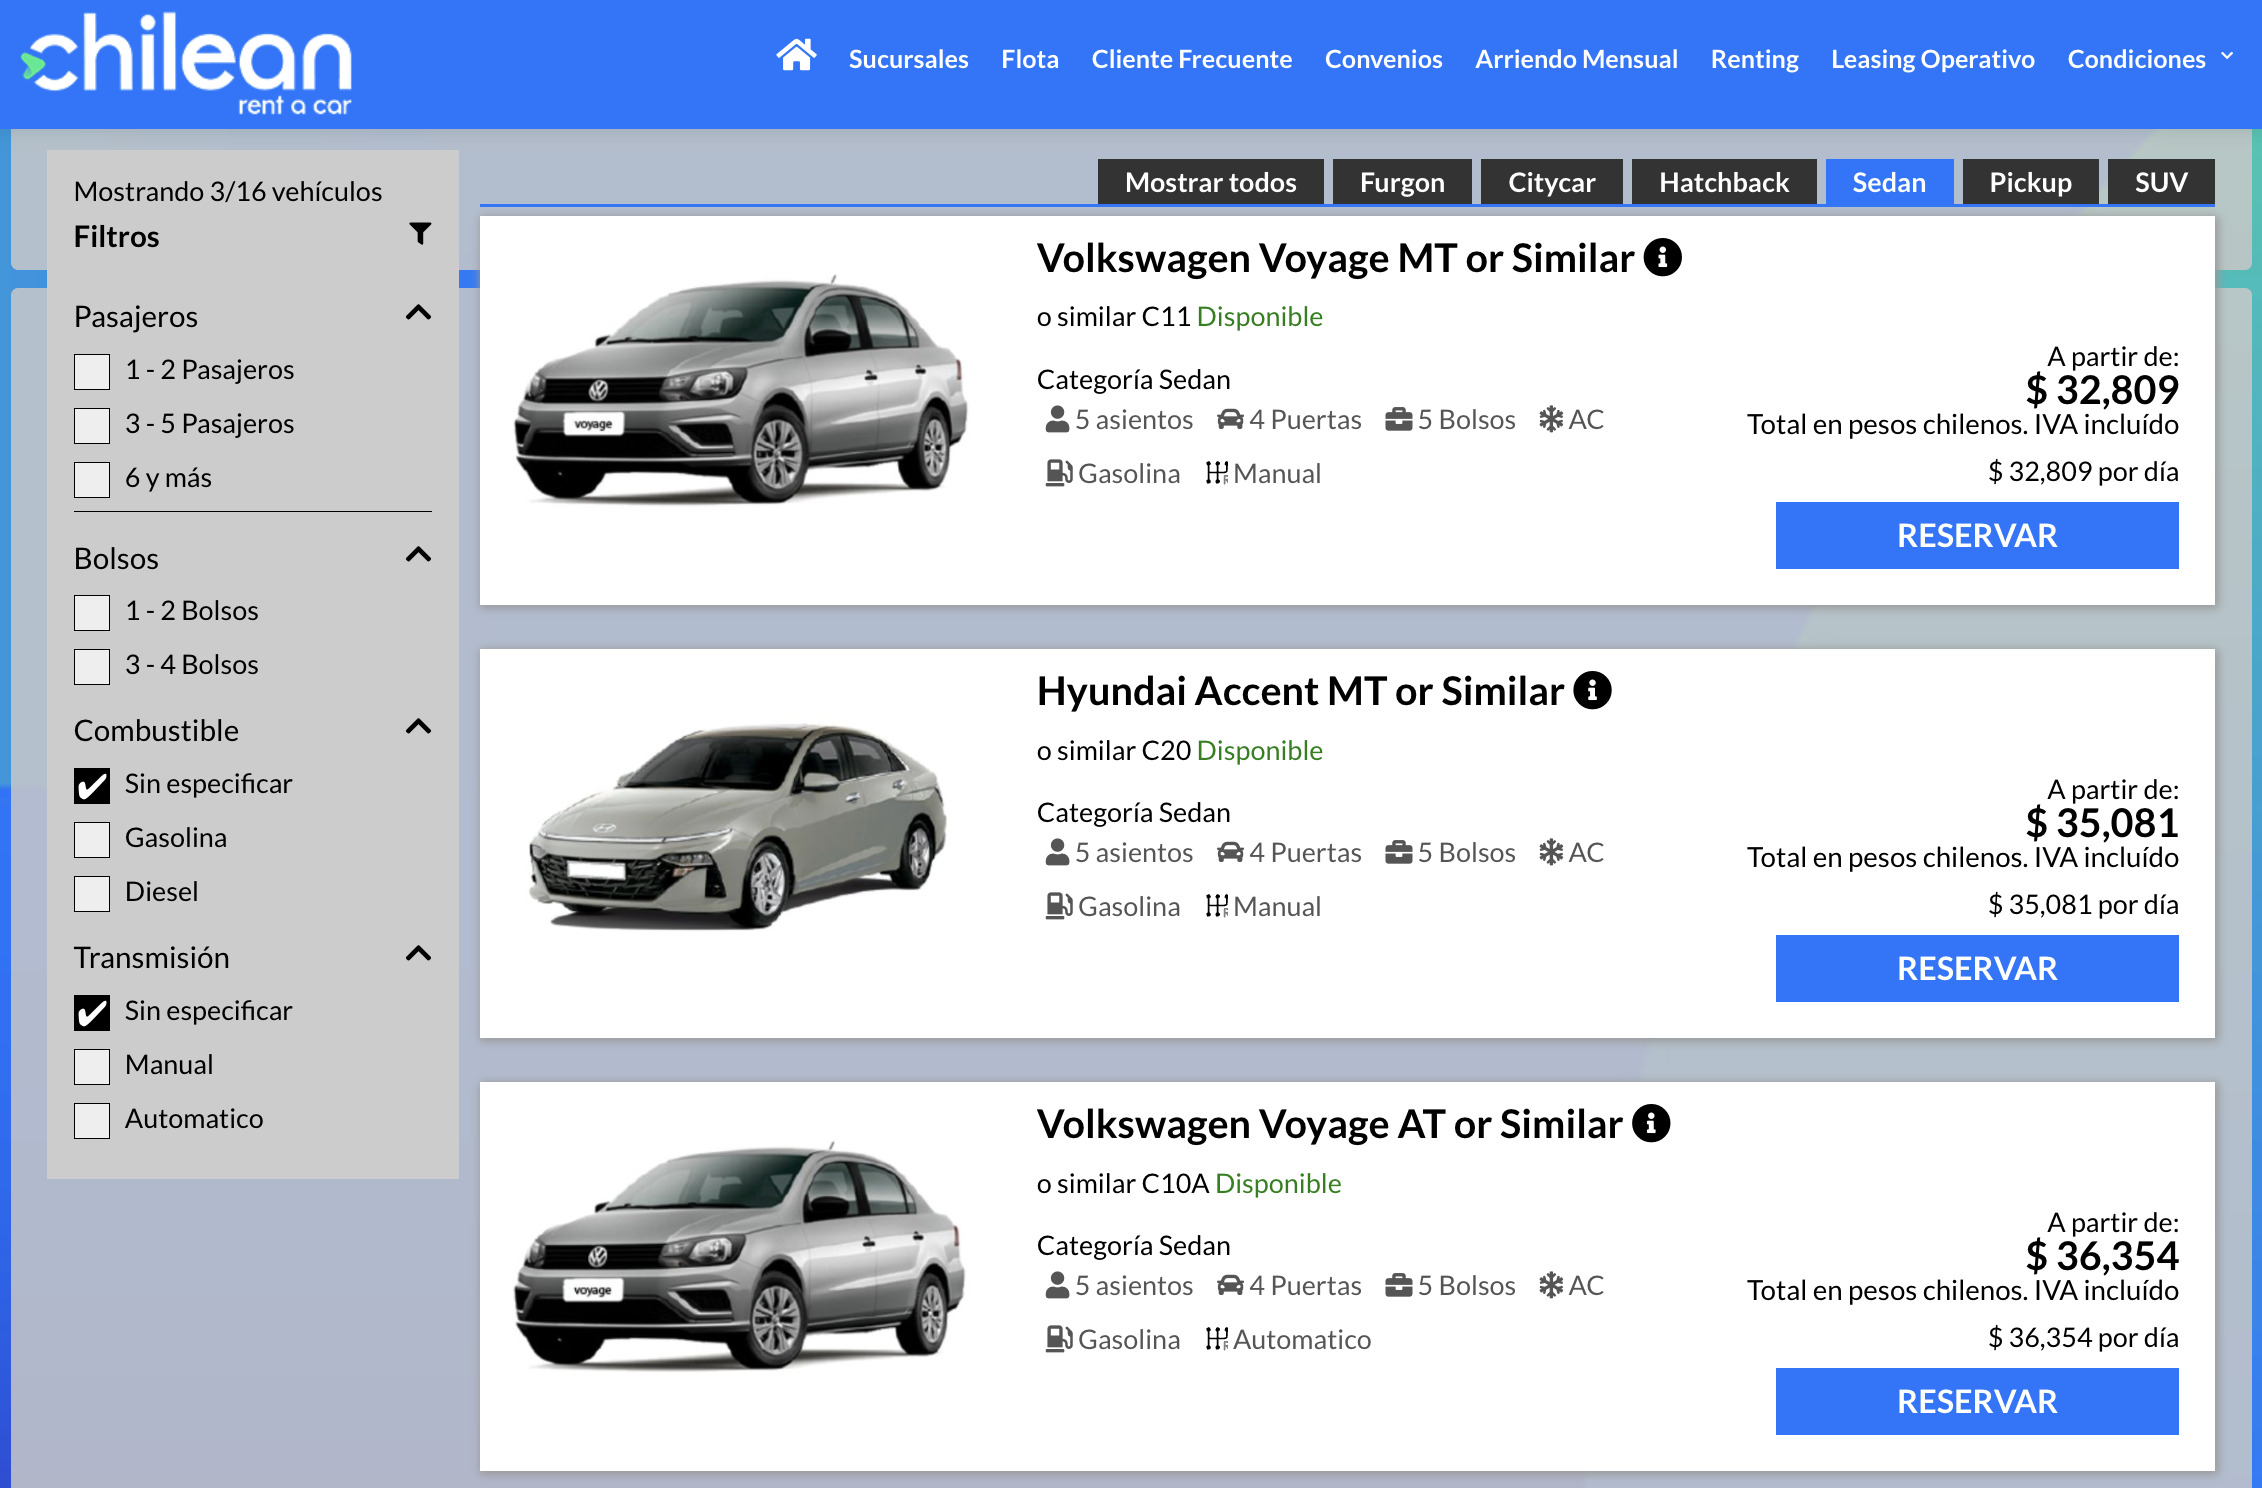Click the Chilean rent a car logo
The width and height of the screenshot is (2262, 1488).
[190, 63]
